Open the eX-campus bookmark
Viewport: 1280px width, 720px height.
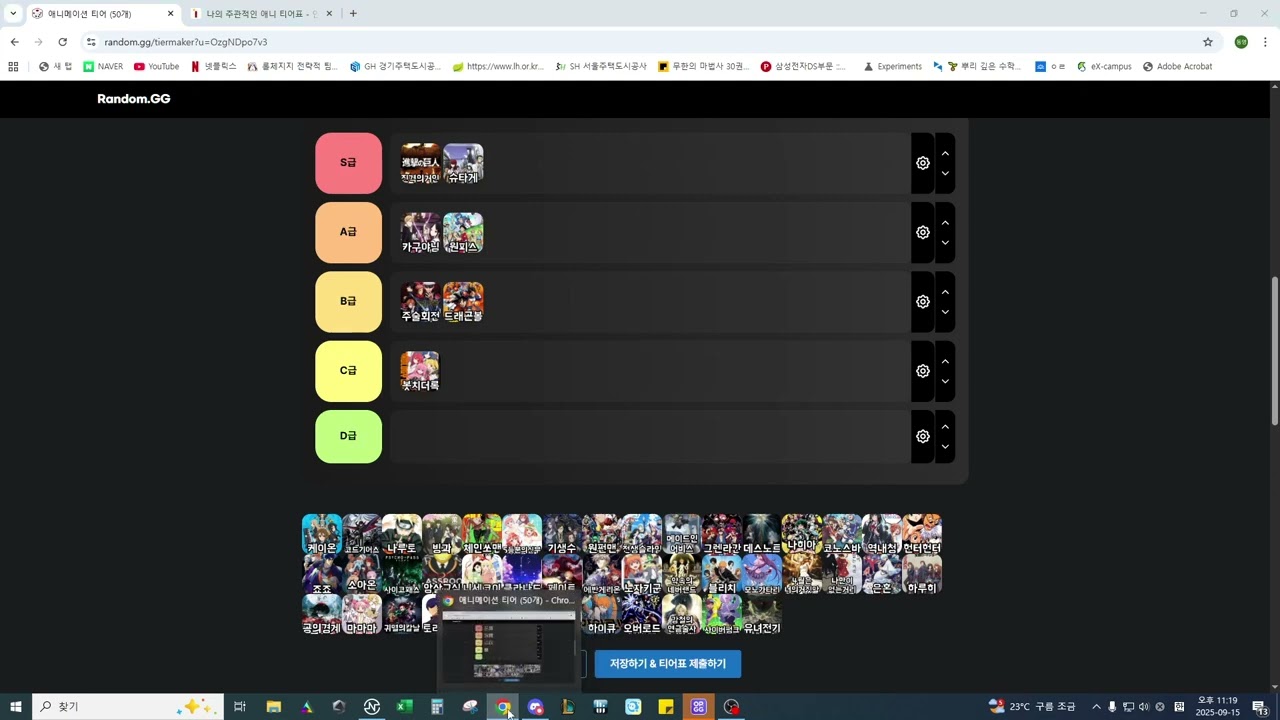click(1103, 67)
